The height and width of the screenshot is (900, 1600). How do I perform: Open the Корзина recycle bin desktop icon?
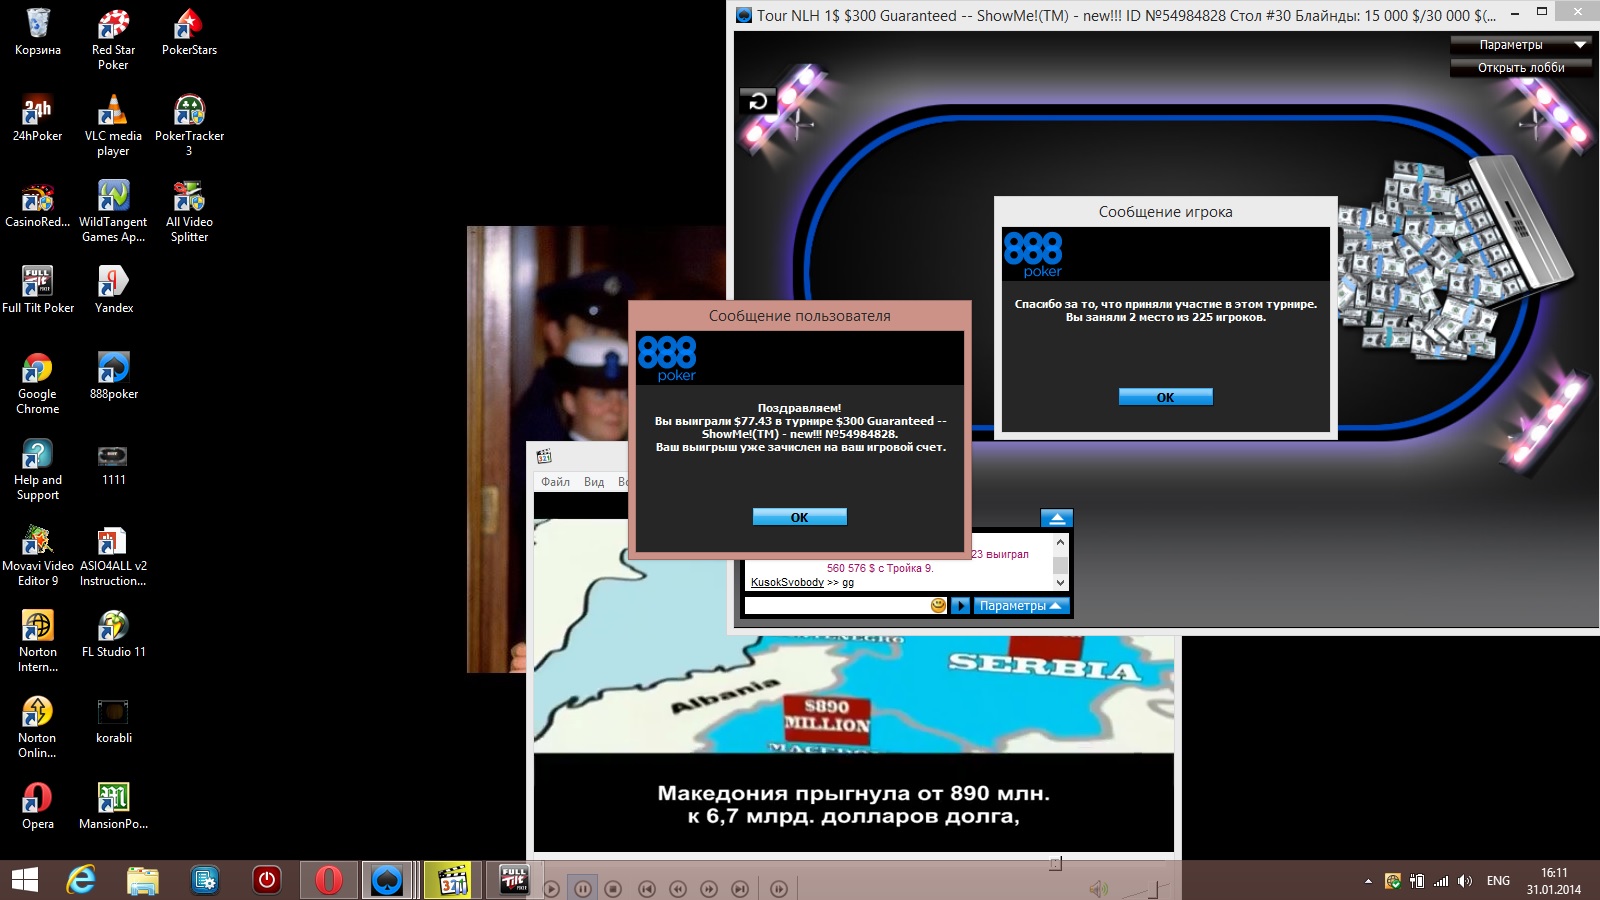click(38, 32)
